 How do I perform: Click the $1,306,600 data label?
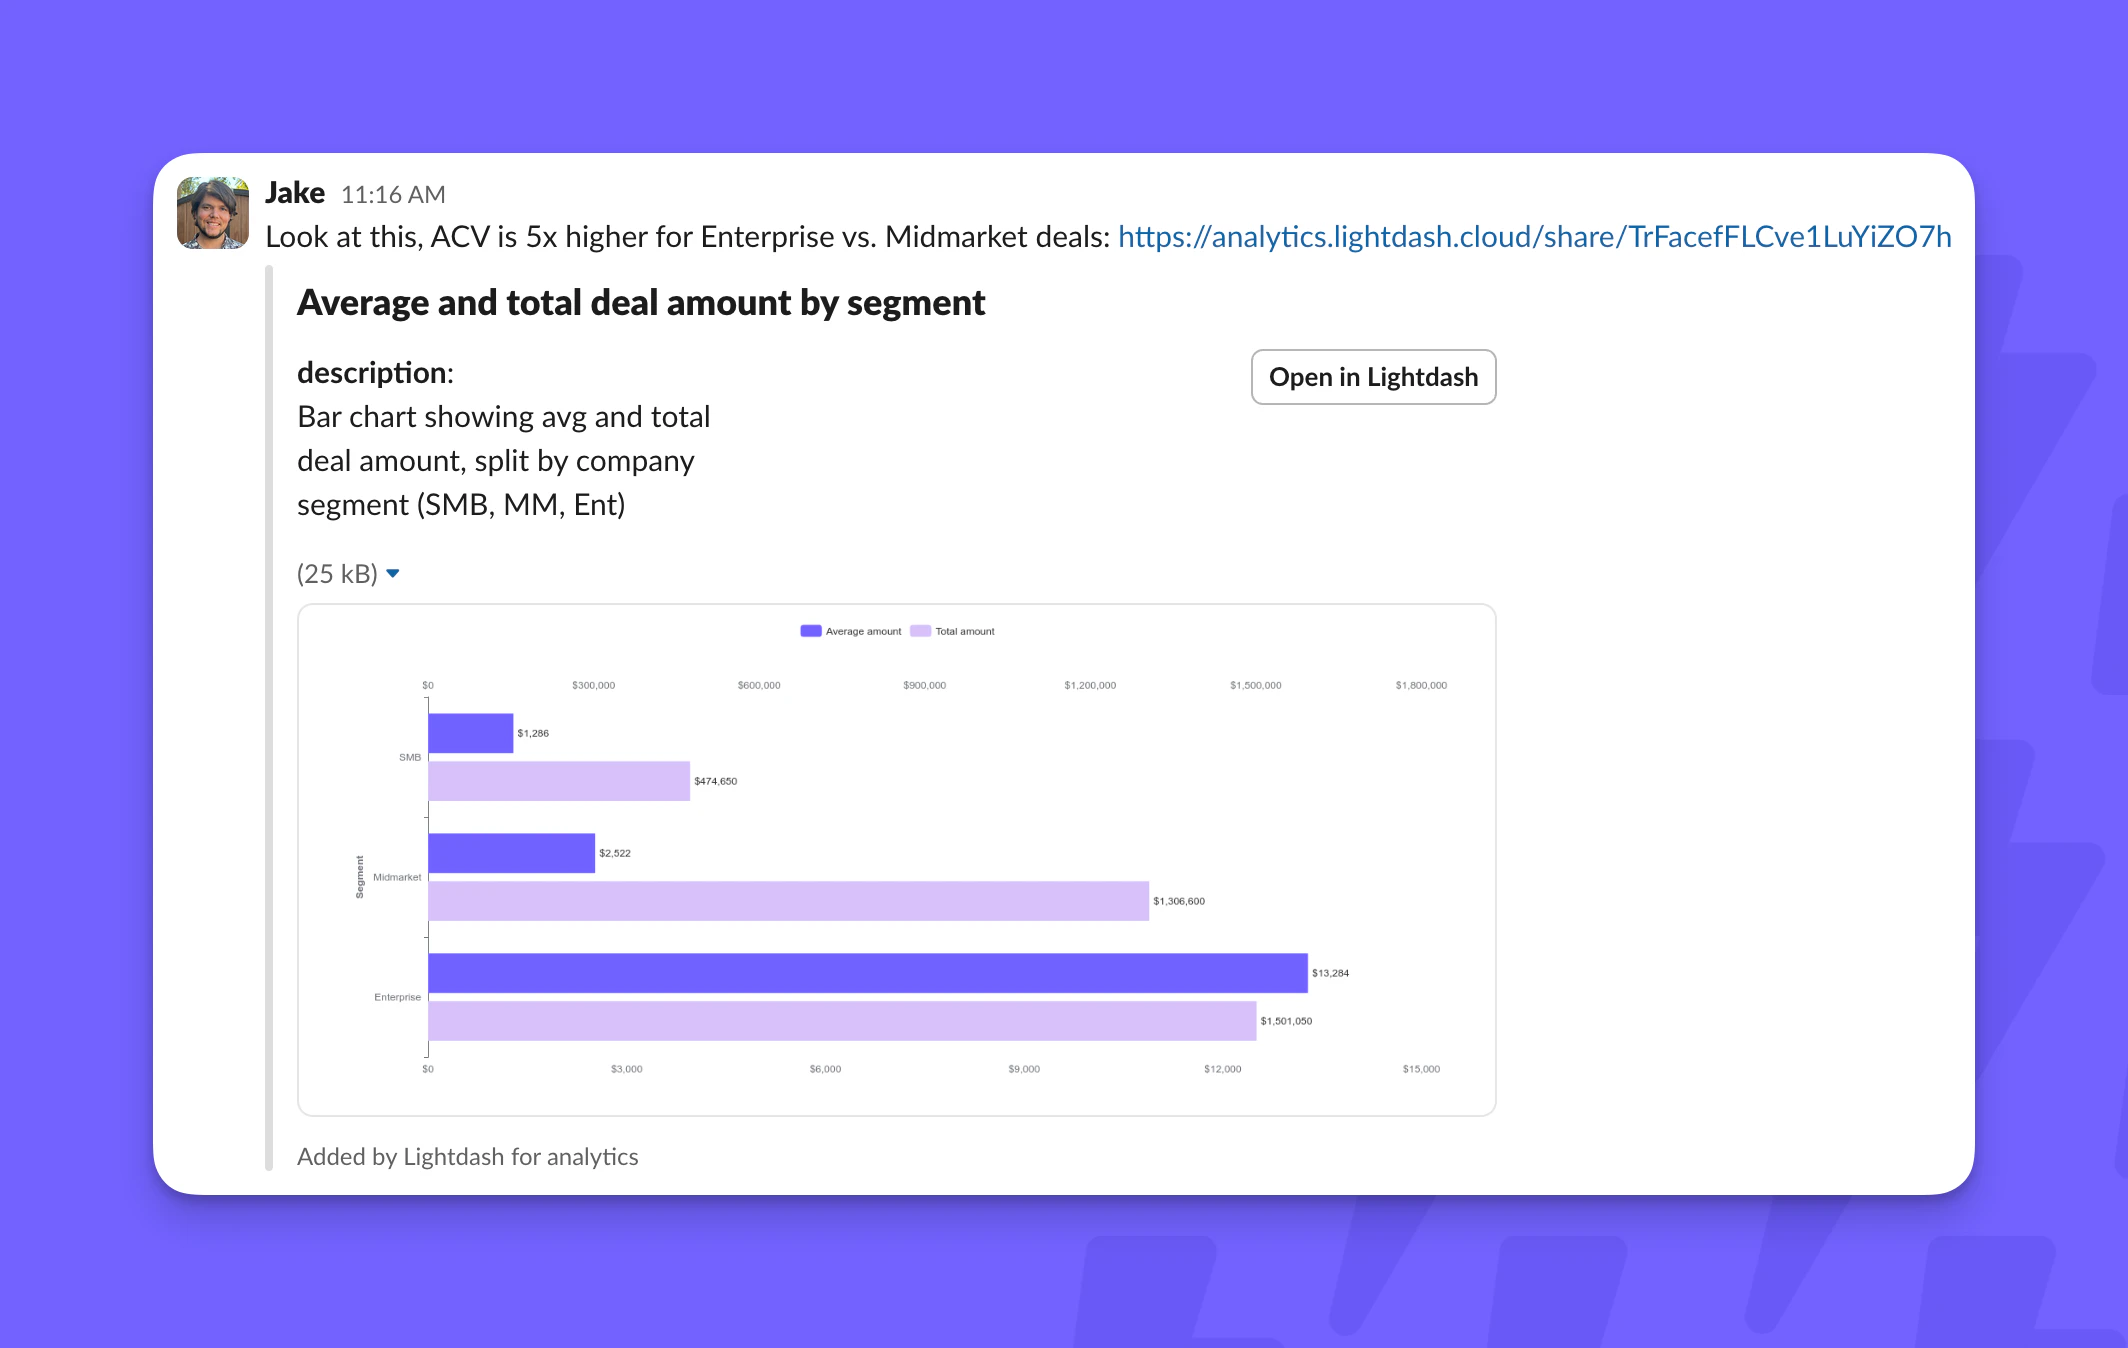point(1179,901)
